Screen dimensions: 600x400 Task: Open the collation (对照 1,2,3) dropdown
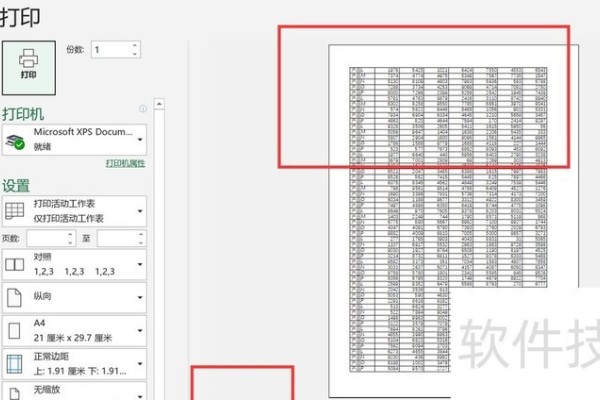[x=74, y=264]
